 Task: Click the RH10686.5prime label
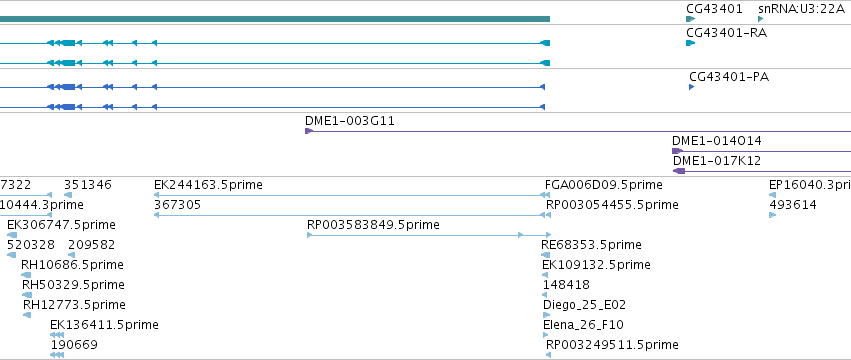[x=72, y=265]
